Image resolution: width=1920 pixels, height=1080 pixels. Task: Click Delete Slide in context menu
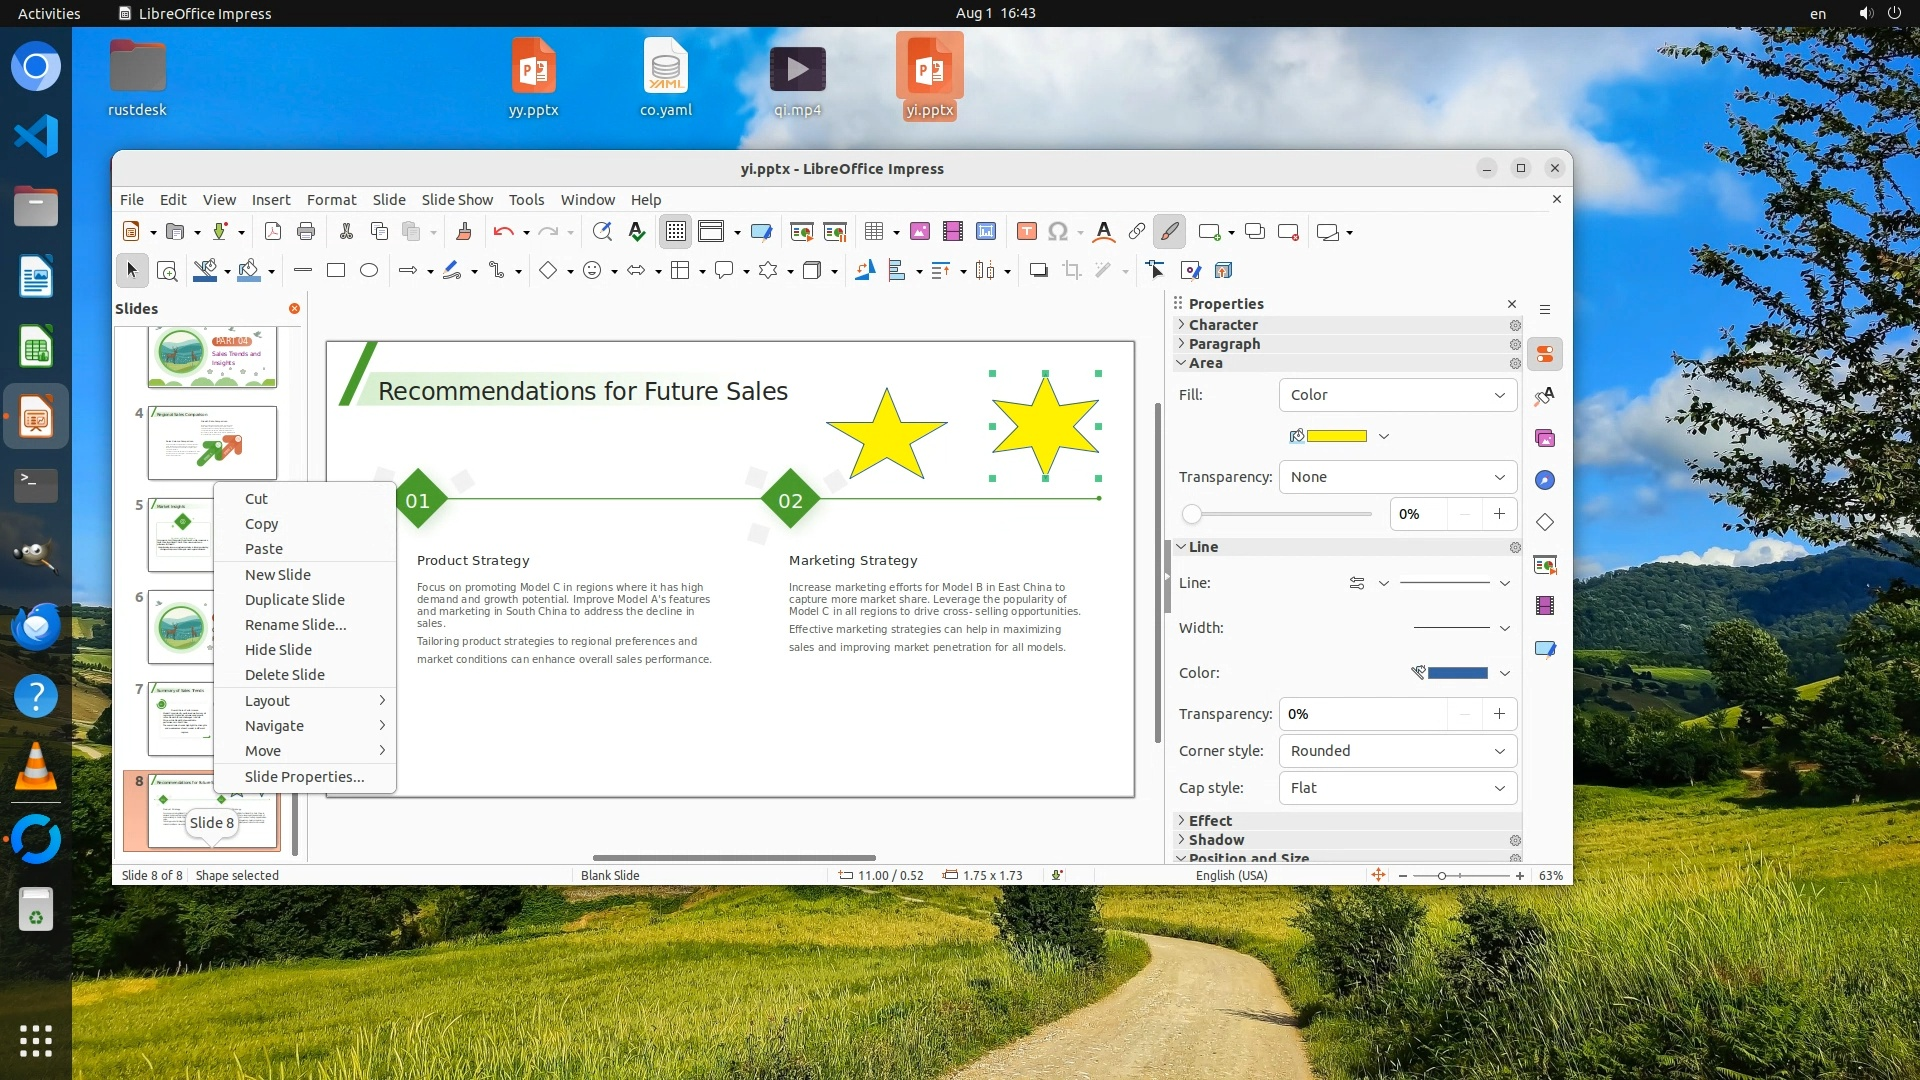pos(284,675)
